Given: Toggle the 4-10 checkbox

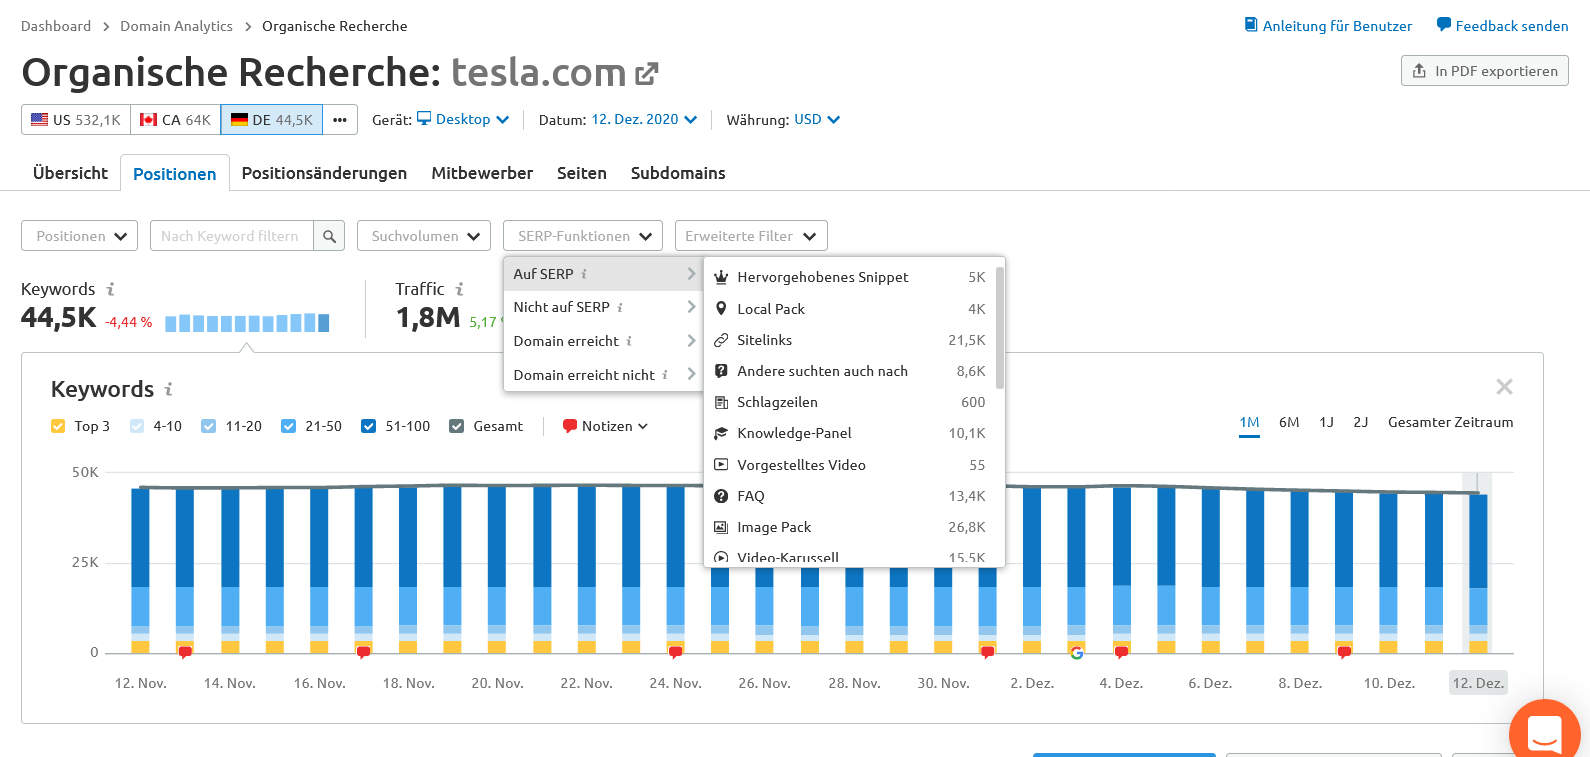Looking at the screenshot, I should point(137,426).
